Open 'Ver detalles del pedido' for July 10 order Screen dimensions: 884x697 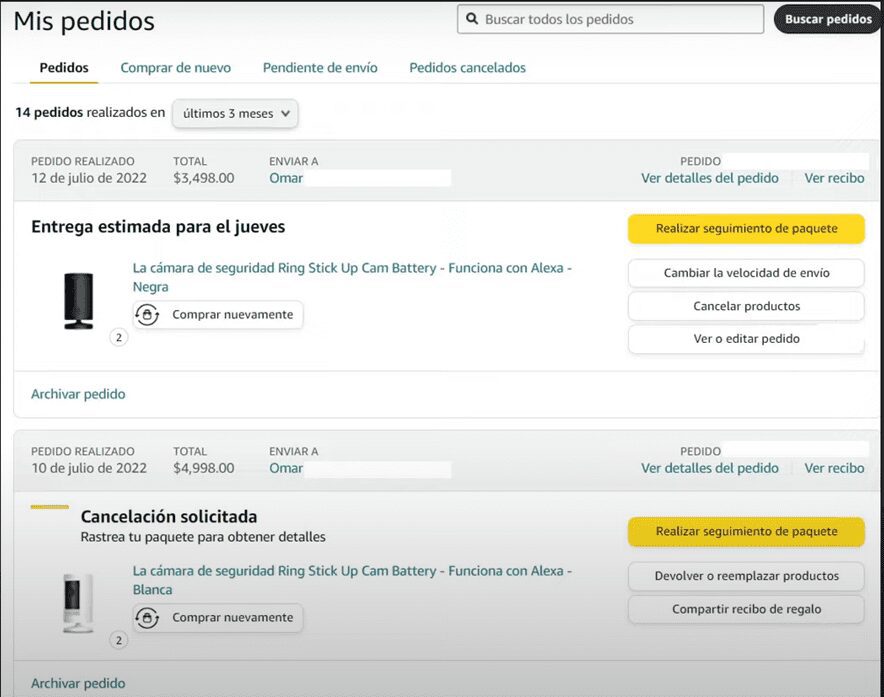coord(709,468)
